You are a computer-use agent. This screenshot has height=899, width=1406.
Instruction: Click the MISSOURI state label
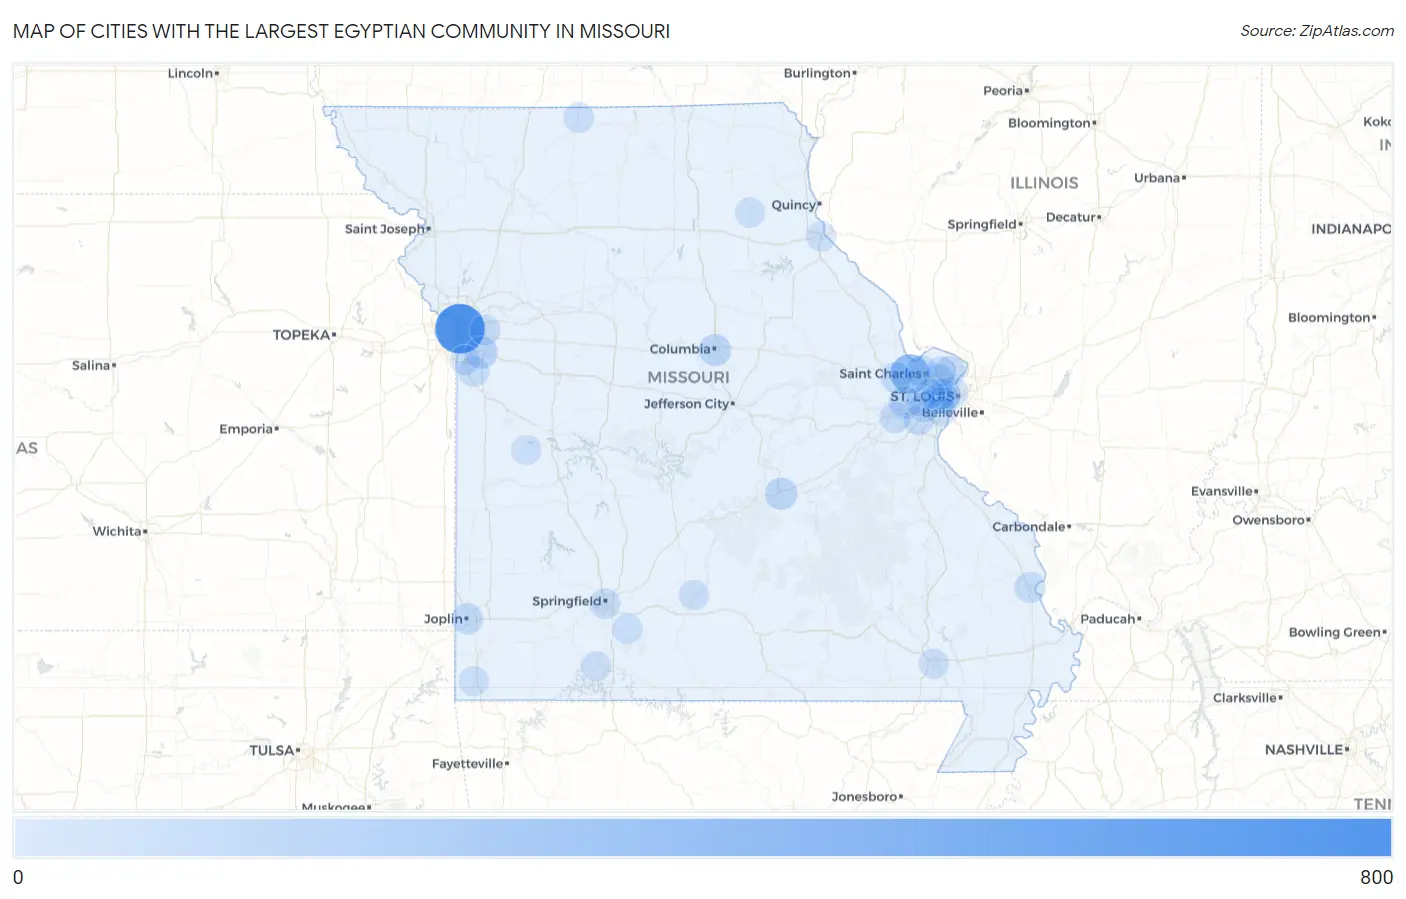[x=688, y=377]
